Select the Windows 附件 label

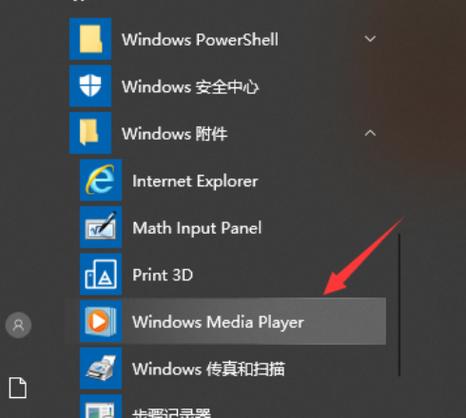click(x=175, y=134)
